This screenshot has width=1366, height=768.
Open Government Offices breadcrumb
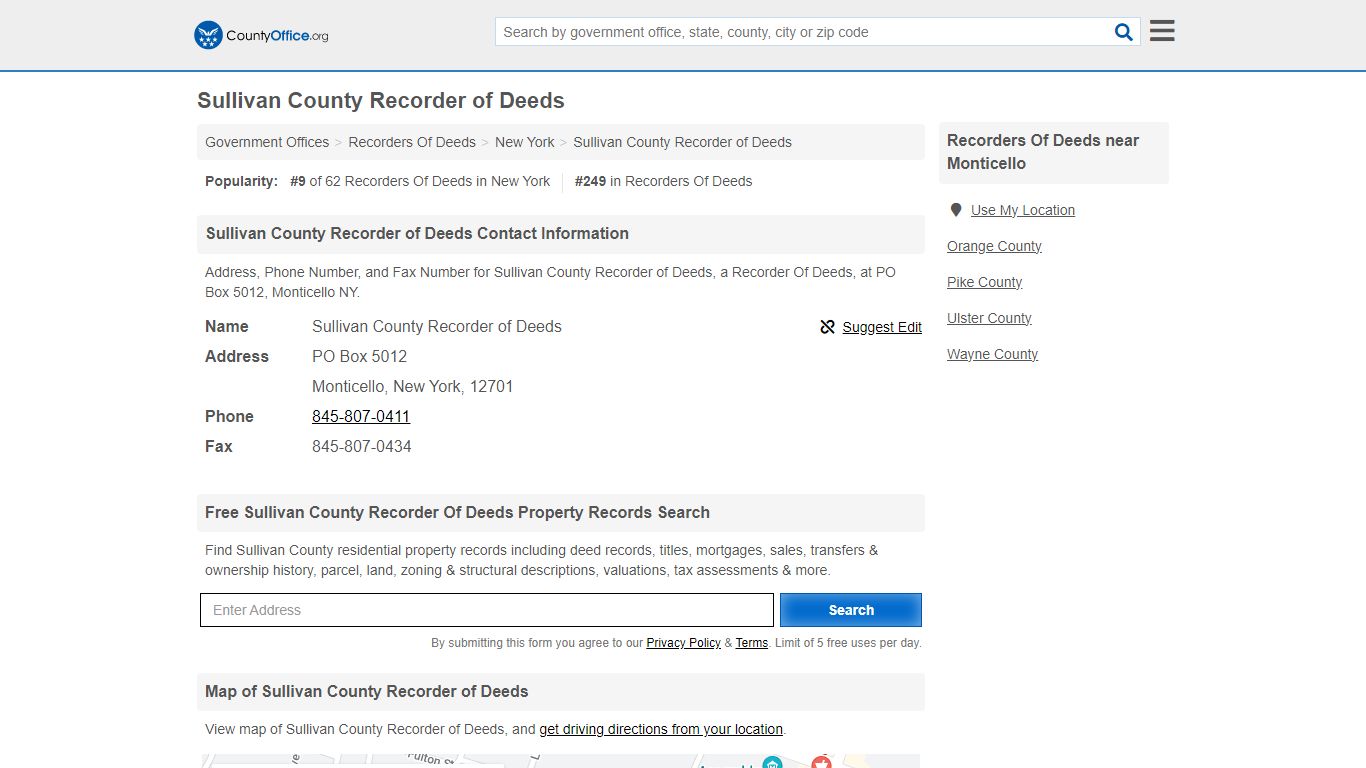click(267, 142)
